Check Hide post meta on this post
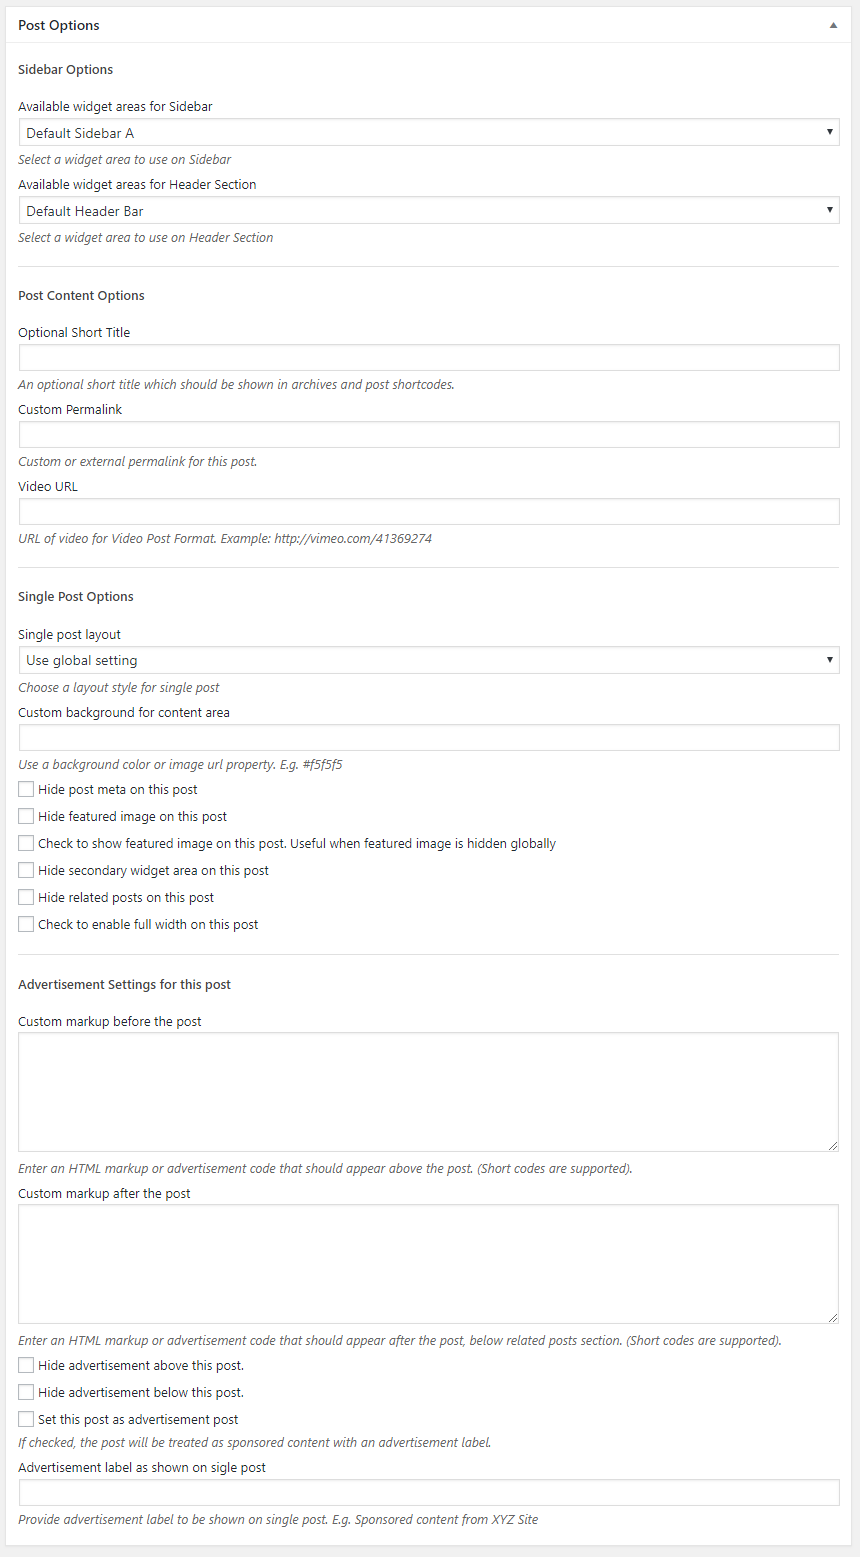 (x=26, y=790)
